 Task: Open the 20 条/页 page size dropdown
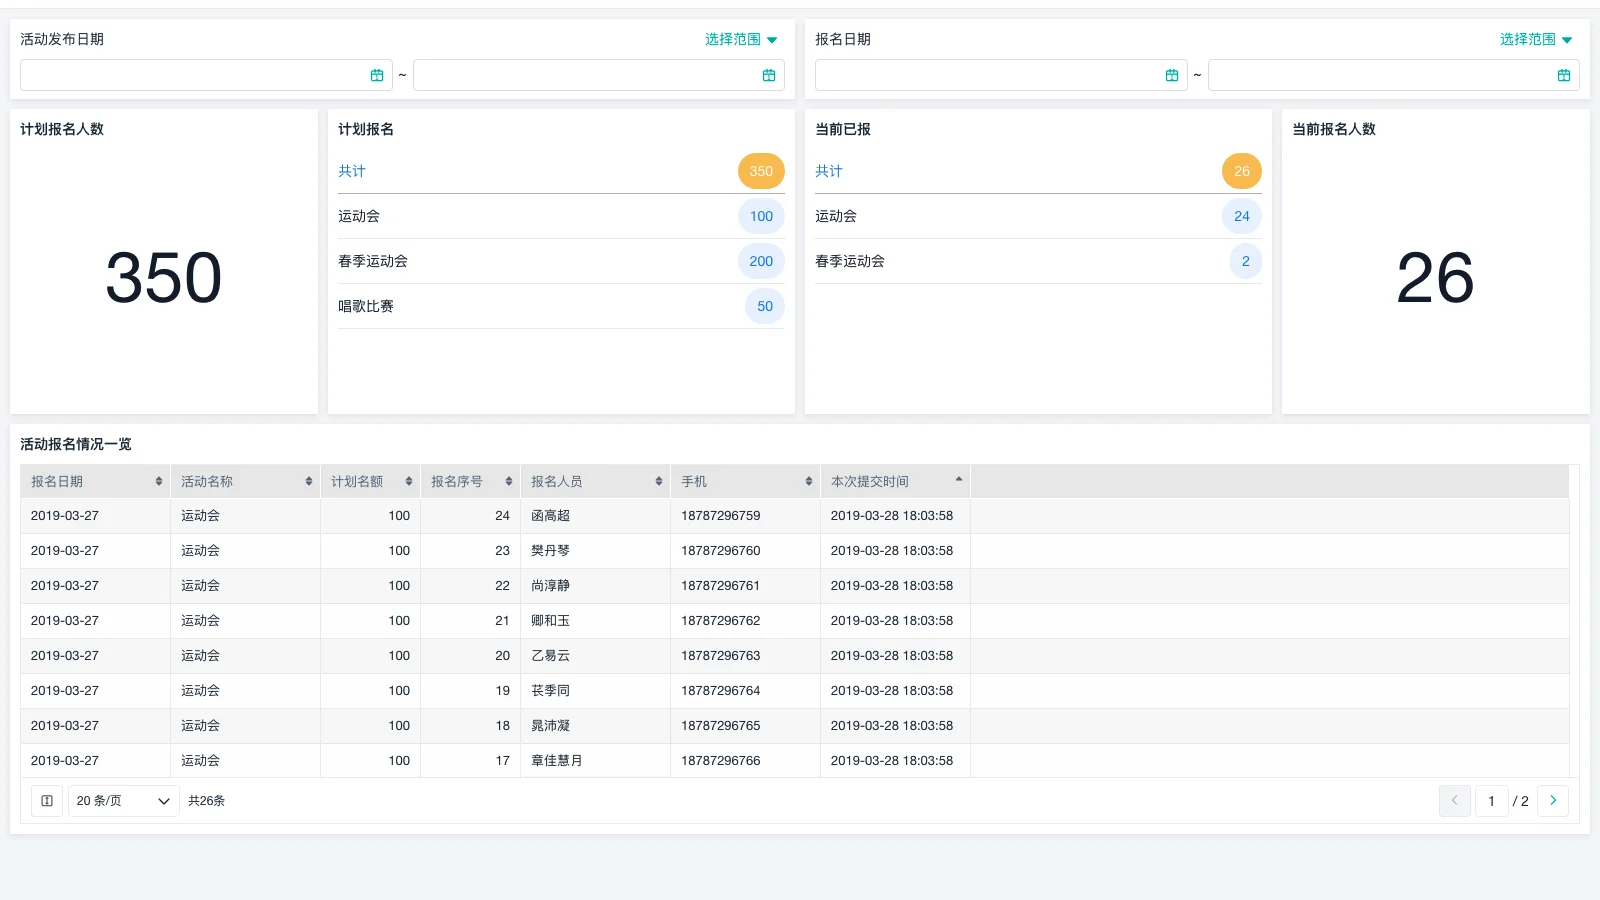[x=122, y=800]
